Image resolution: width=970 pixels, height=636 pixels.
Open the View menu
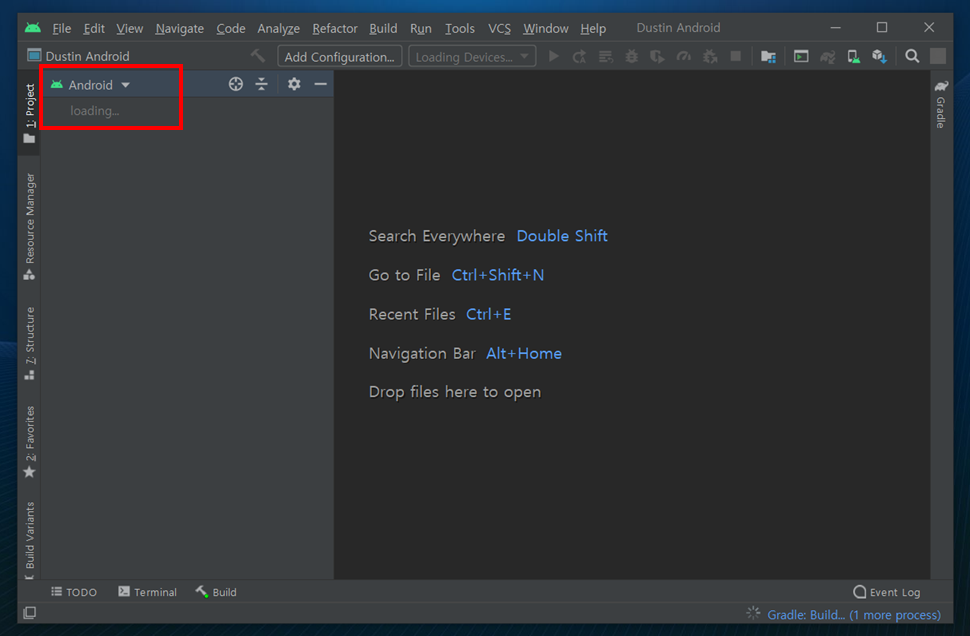tap(129, 28)
